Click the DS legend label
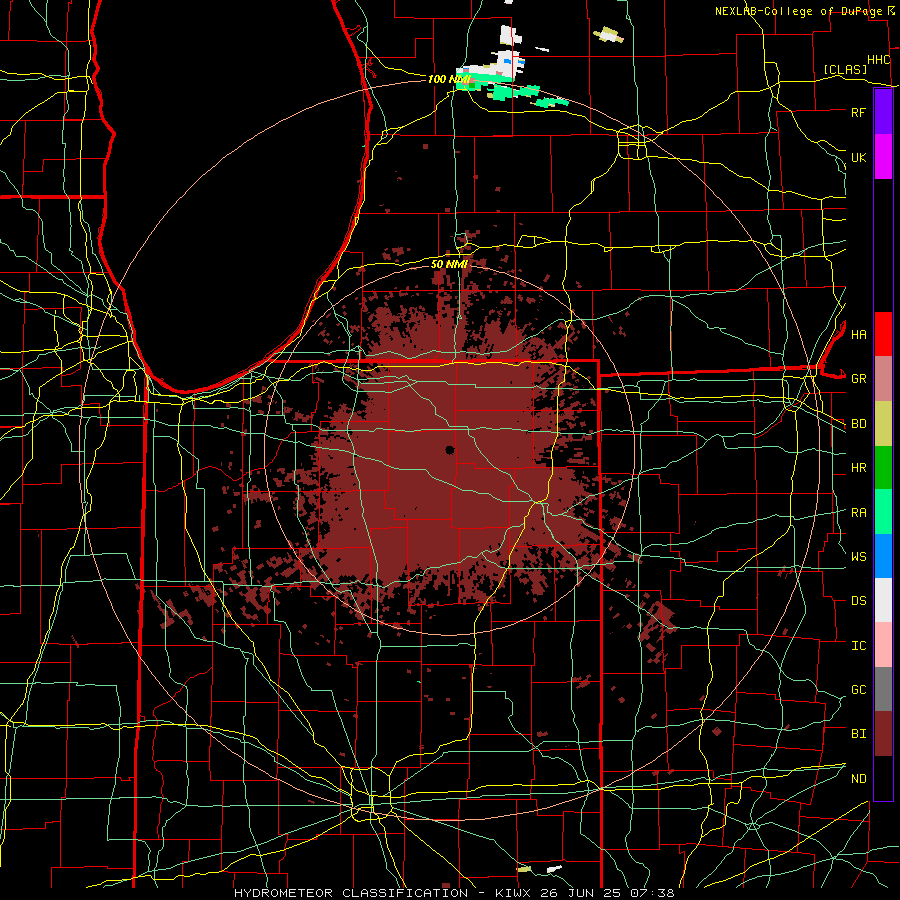 858,601
